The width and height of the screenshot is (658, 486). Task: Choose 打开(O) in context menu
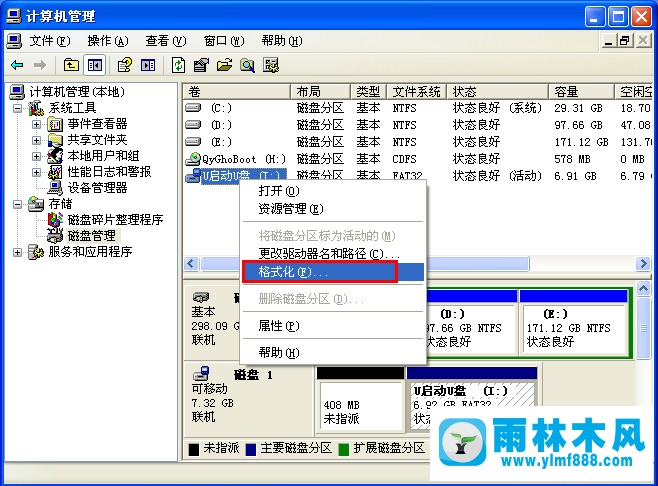[333, 191]
